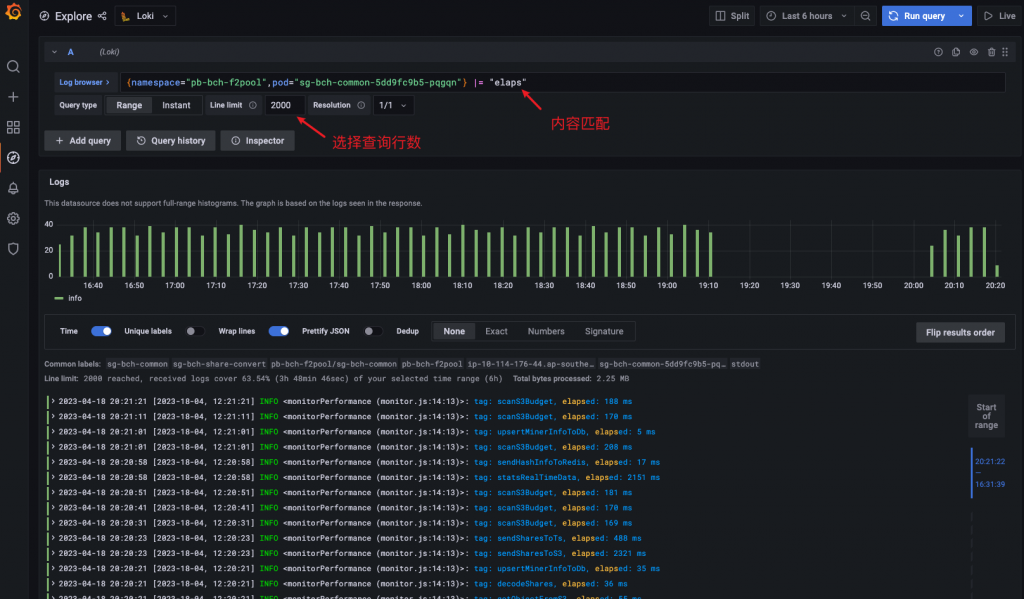Open the Resolution 1/1 dropdown
The height and width of the screenshot is (599, 1024).
coord(393,105)
